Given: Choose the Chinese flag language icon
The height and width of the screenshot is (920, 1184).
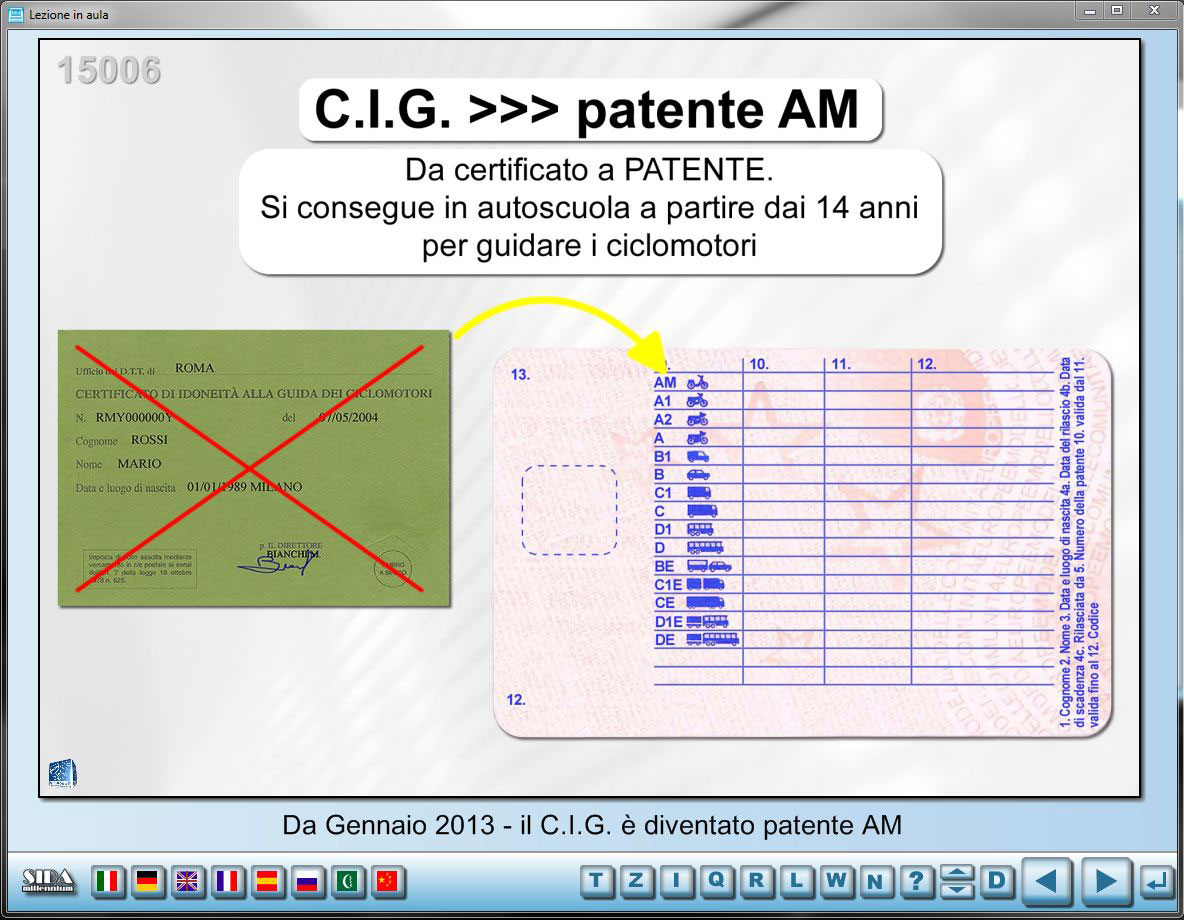Looking at the screenshot, I should tap(388, 883).
